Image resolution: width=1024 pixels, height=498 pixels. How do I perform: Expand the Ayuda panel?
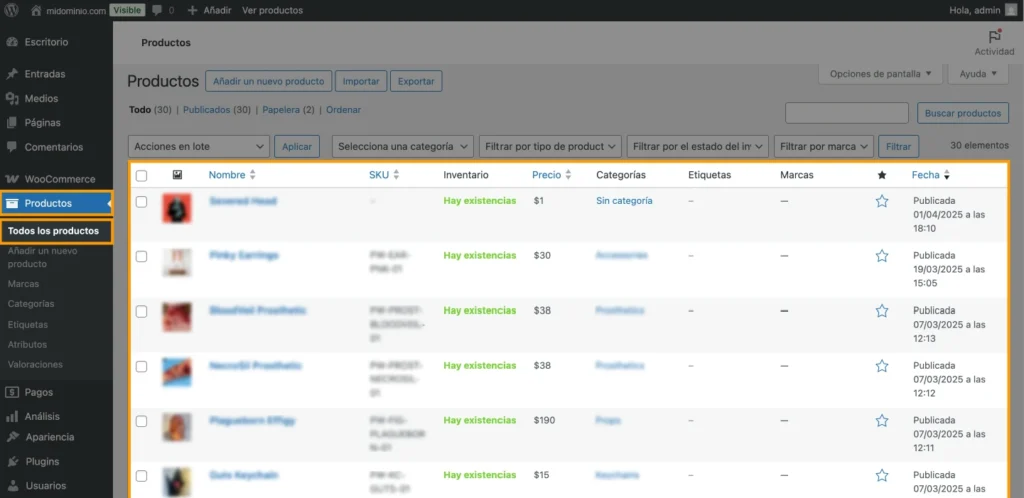click(979, 74)
